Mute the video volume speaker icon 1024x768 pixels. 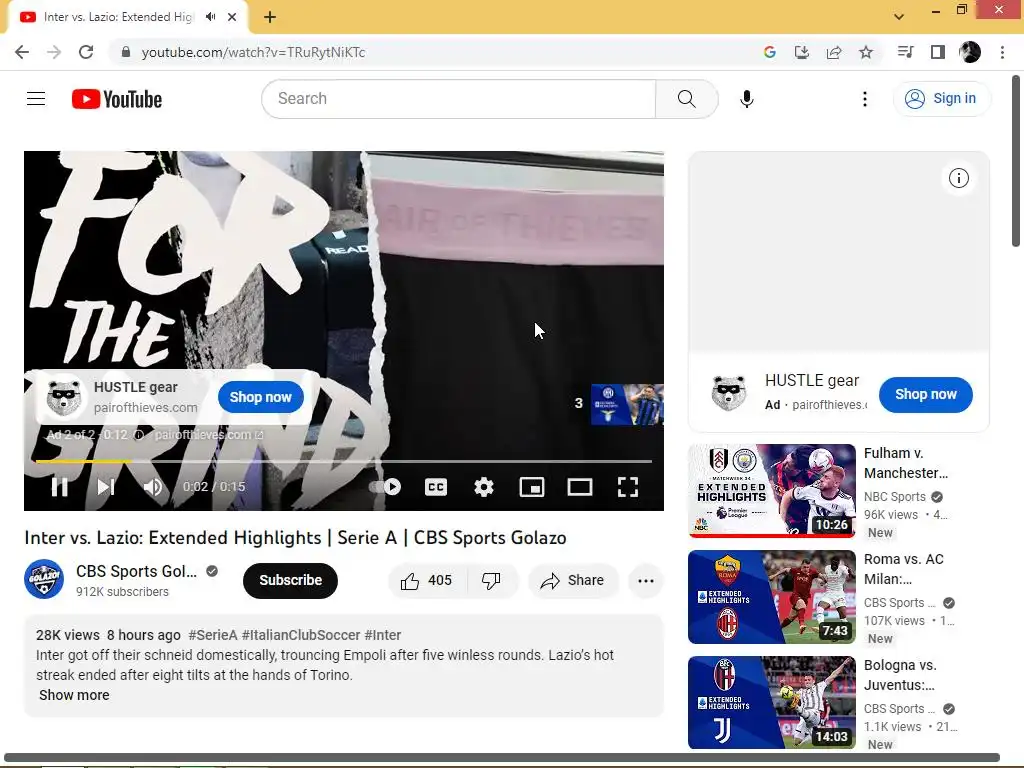pos(153,487)
